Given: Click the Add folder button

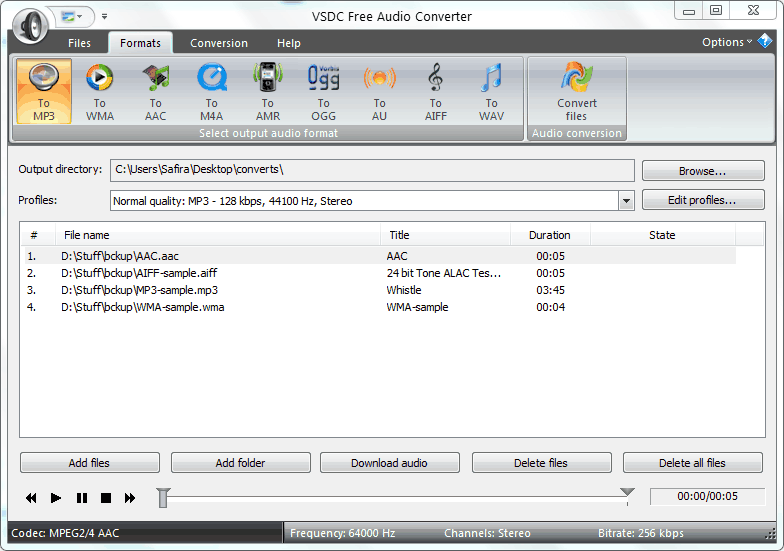Looking at the screenshot, I should point(240,463).
